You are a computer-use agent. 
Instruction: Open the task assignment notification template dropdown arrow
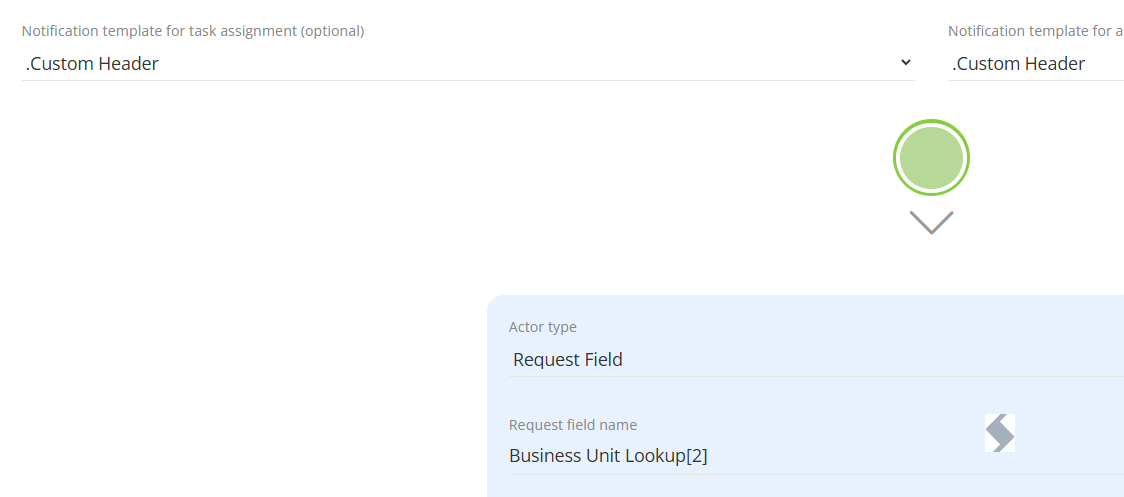tap(905, 62)
